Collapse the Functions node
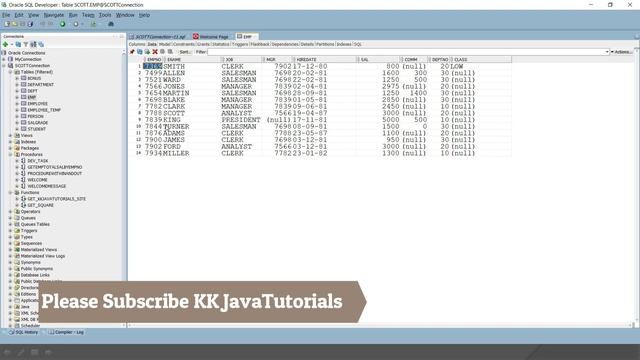640x360 pixels. point(11,192)
